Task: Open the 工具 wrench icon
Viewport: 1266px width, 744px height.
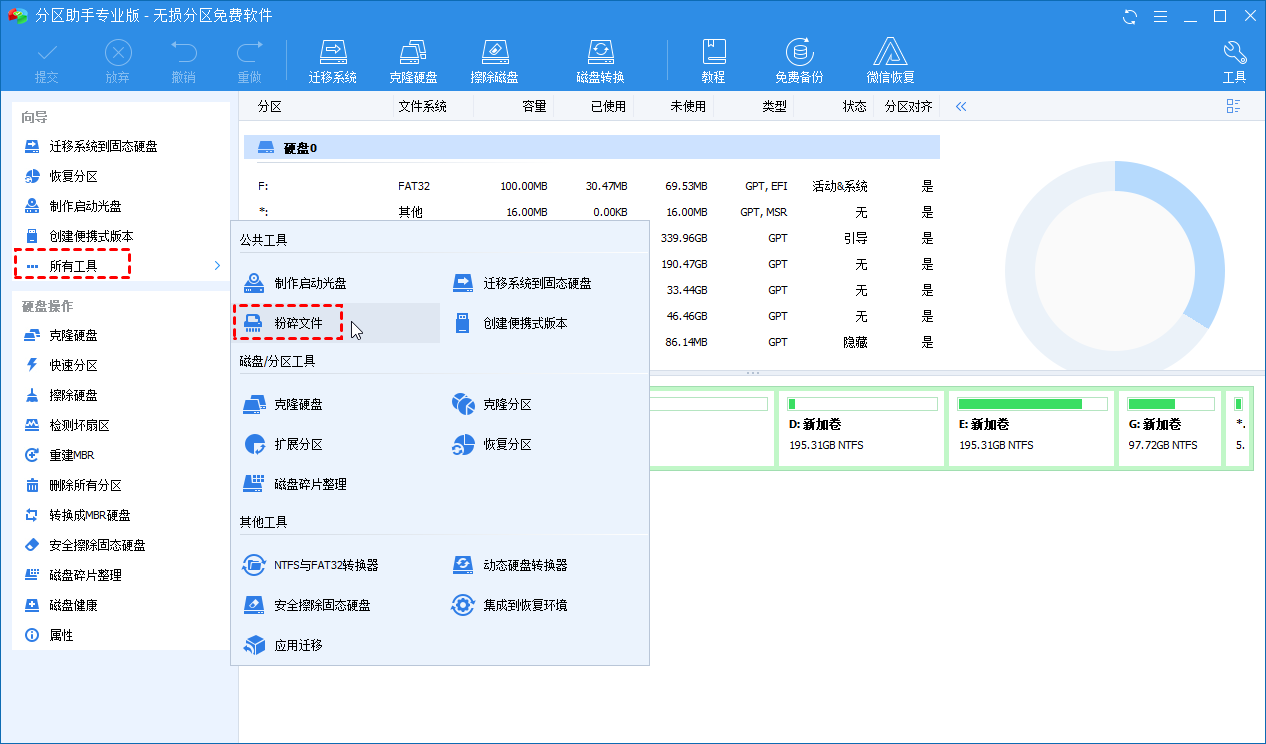Action: (x=1234, y=61)
